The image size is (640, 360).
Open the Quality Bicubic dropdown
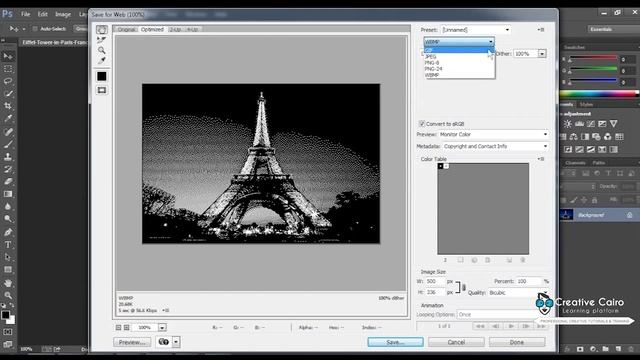pyautogui.click(x=518, y=293)
